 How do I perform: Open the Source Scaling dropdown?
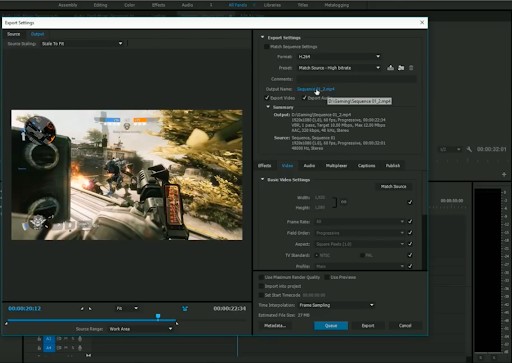point(82,44)
